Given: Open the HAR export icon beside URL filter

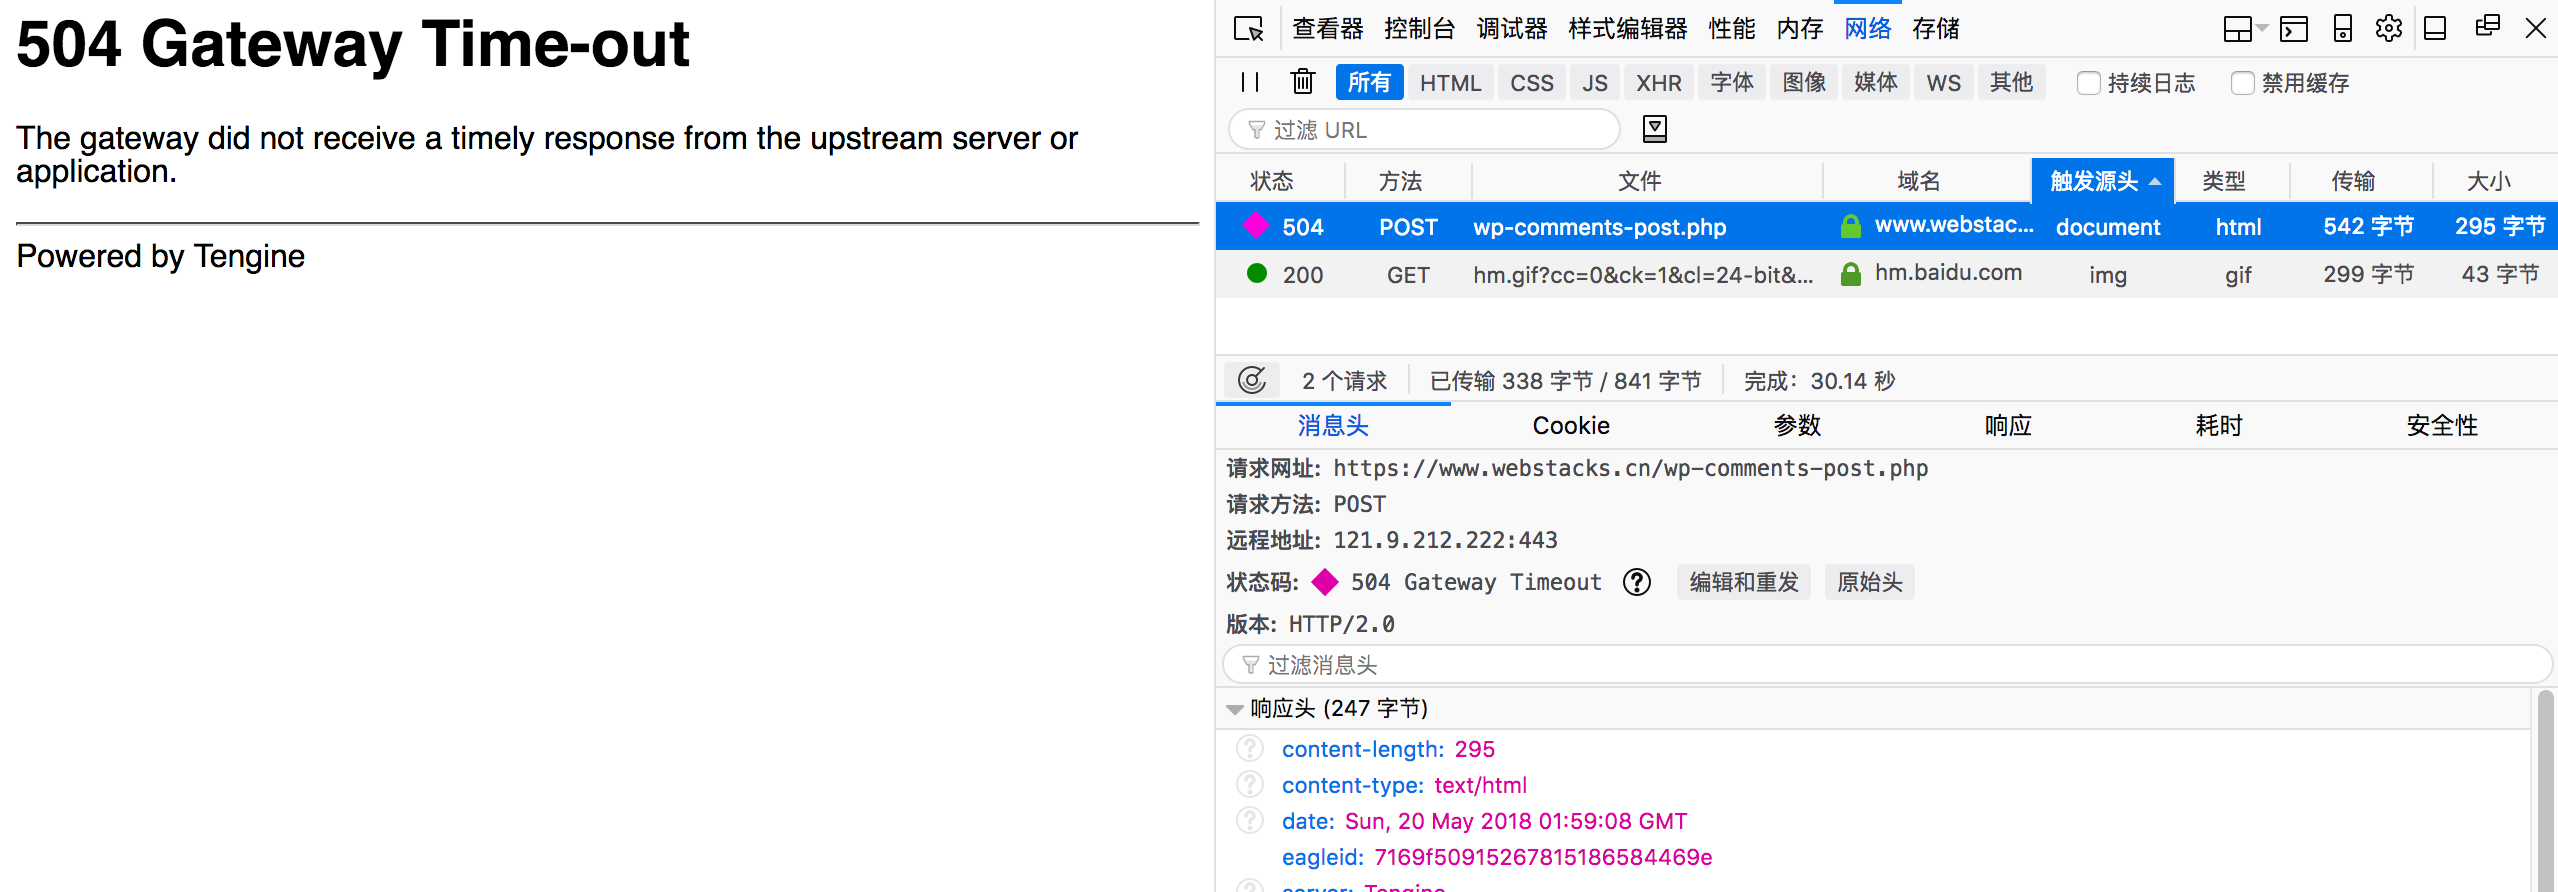Looking at the screenshot, I should point(1655,129).
